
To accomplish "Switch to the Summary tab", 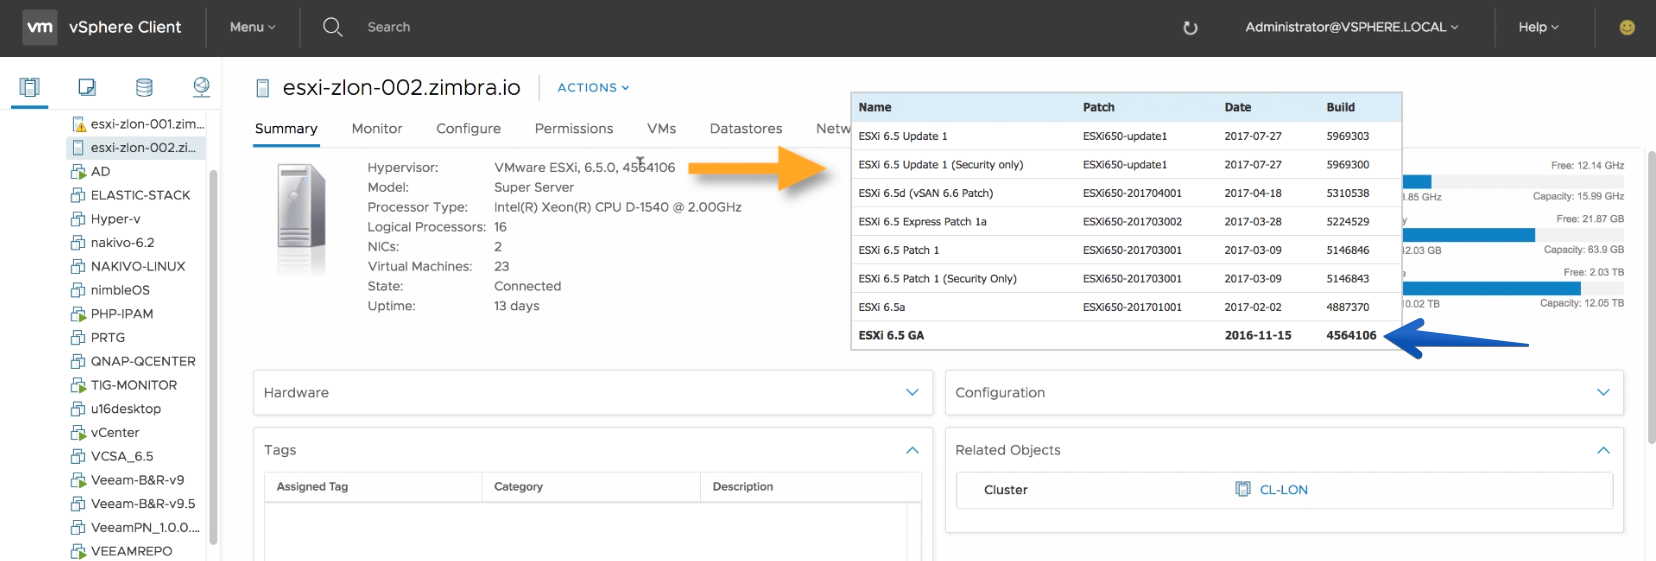I will coord(286,129).
